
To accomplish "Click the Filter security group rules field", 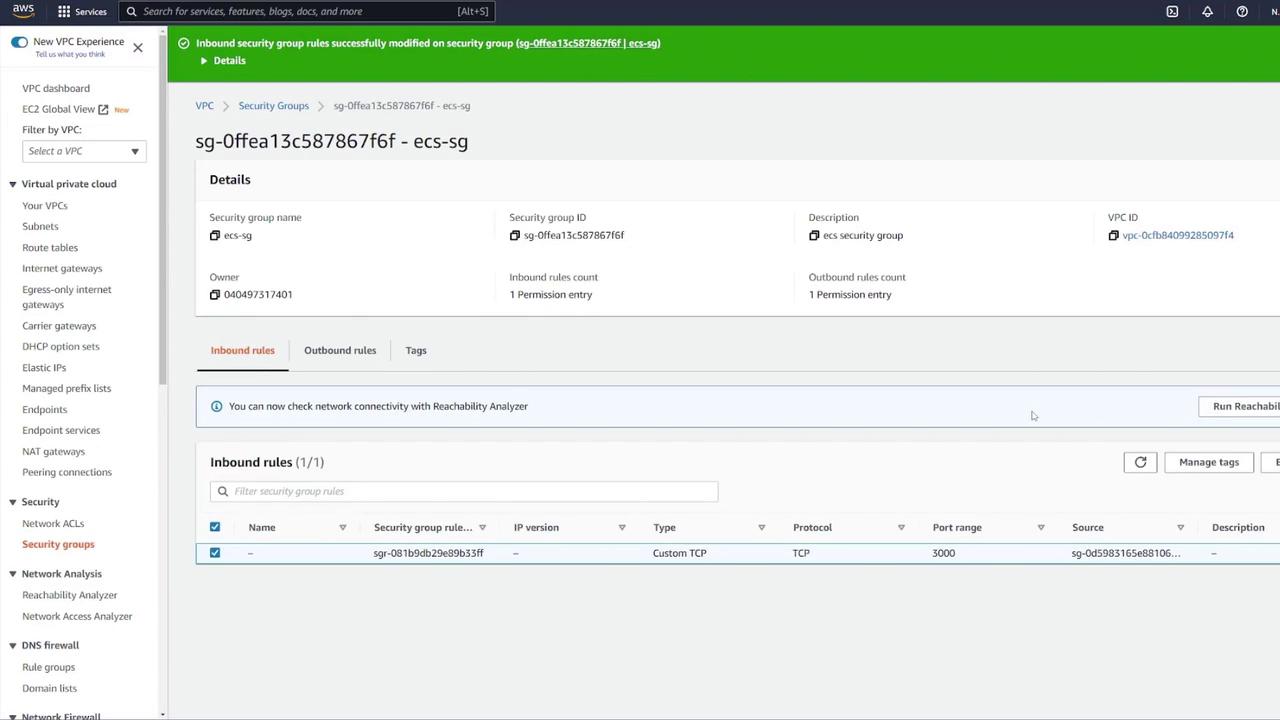I will (x=464, y=491).
